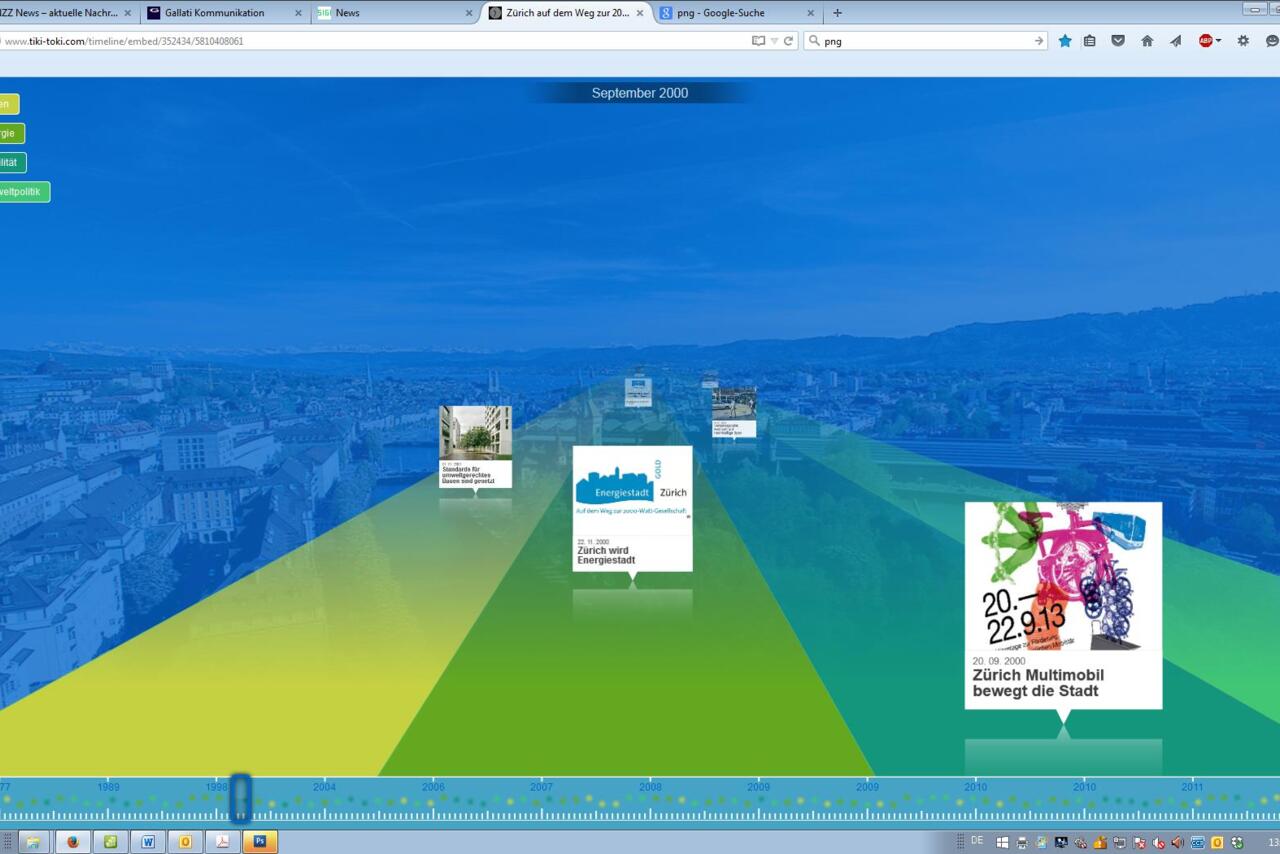This screenshot has width=1280, height=854.
Task: Open the Adblock Plus dropdown menu
Action: point(1218,41)
